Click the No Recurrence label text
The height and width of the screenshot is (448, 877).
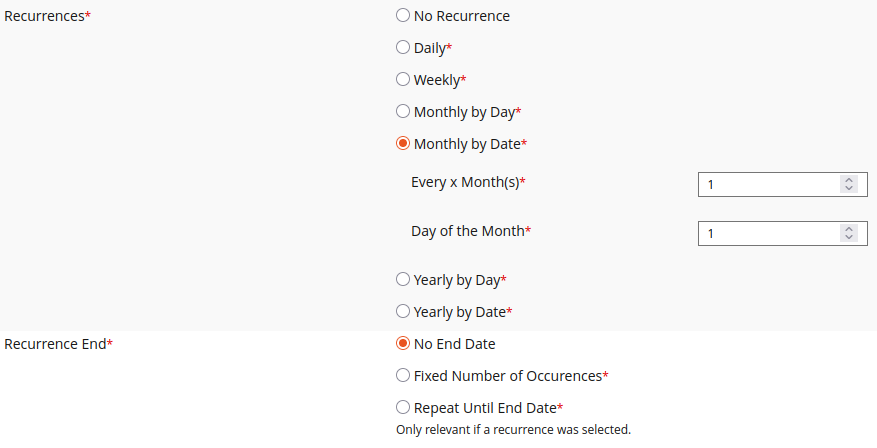461,16
